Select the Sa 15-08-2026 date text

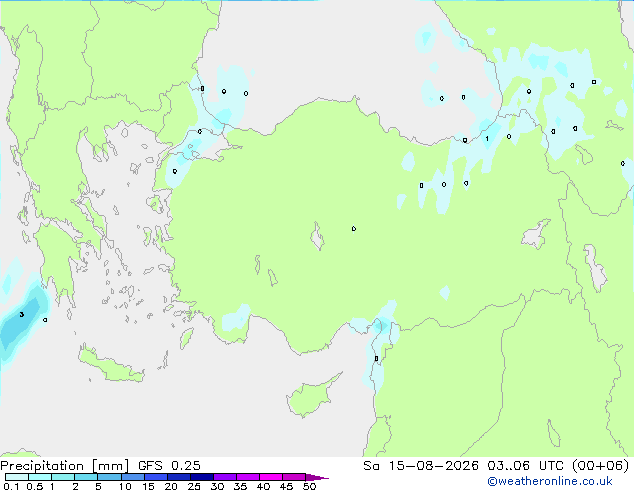(x=421, y=466)
